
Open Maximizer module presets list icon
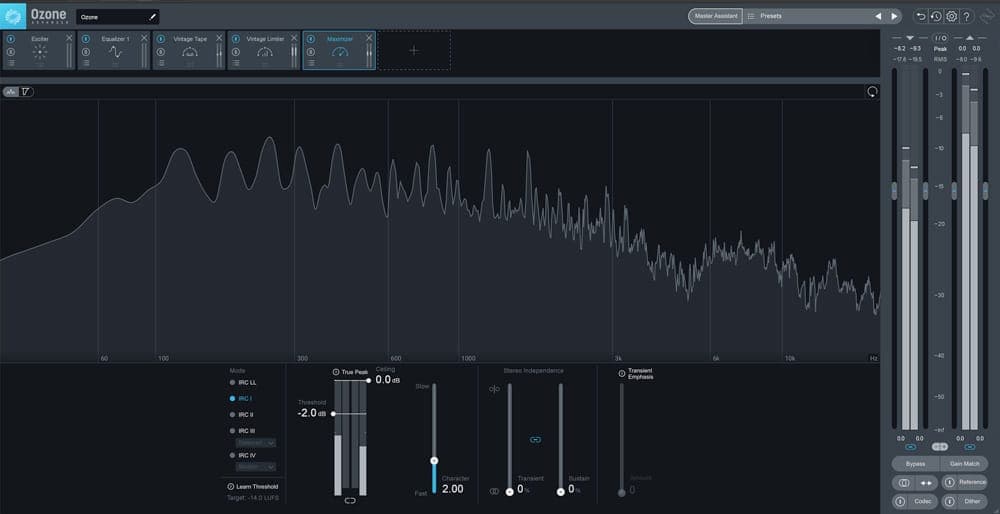tap(311, 63)
